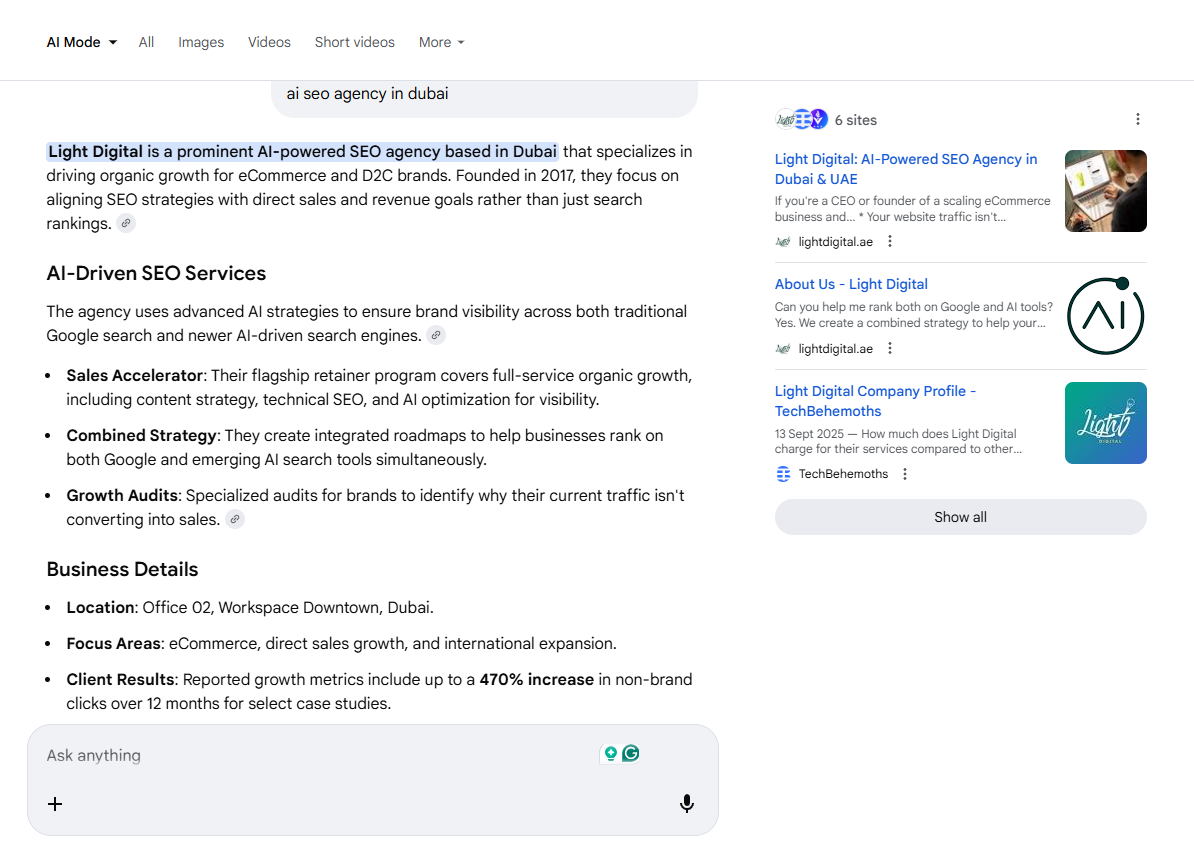Click the Grammarly icon in input box
The width and height of the screenshot is (1194, 843).
[630, 754]
